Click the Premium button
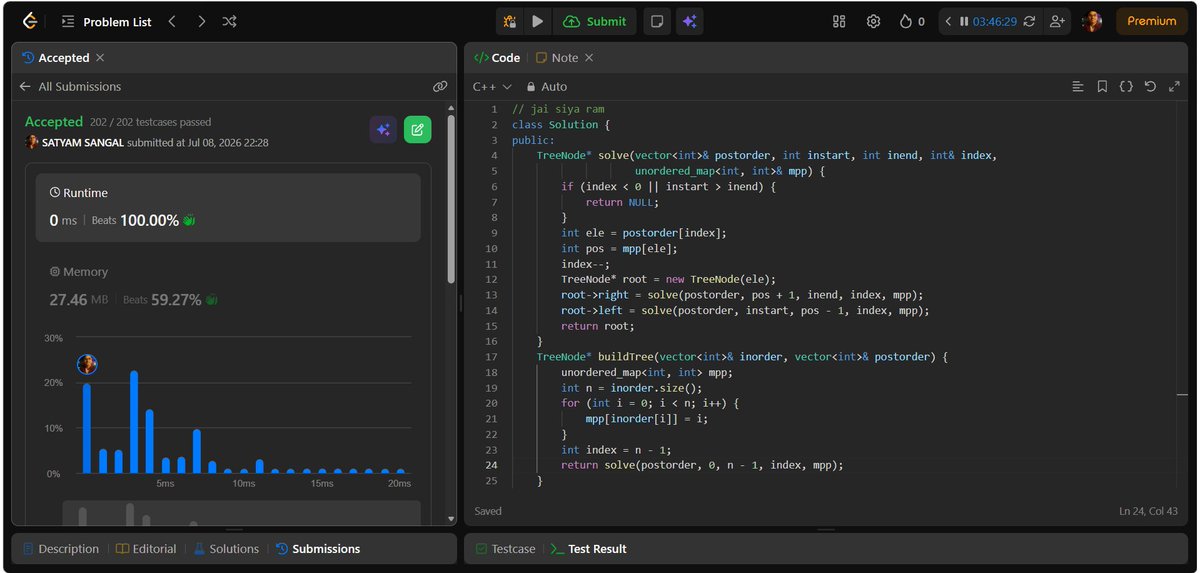 1152,21
